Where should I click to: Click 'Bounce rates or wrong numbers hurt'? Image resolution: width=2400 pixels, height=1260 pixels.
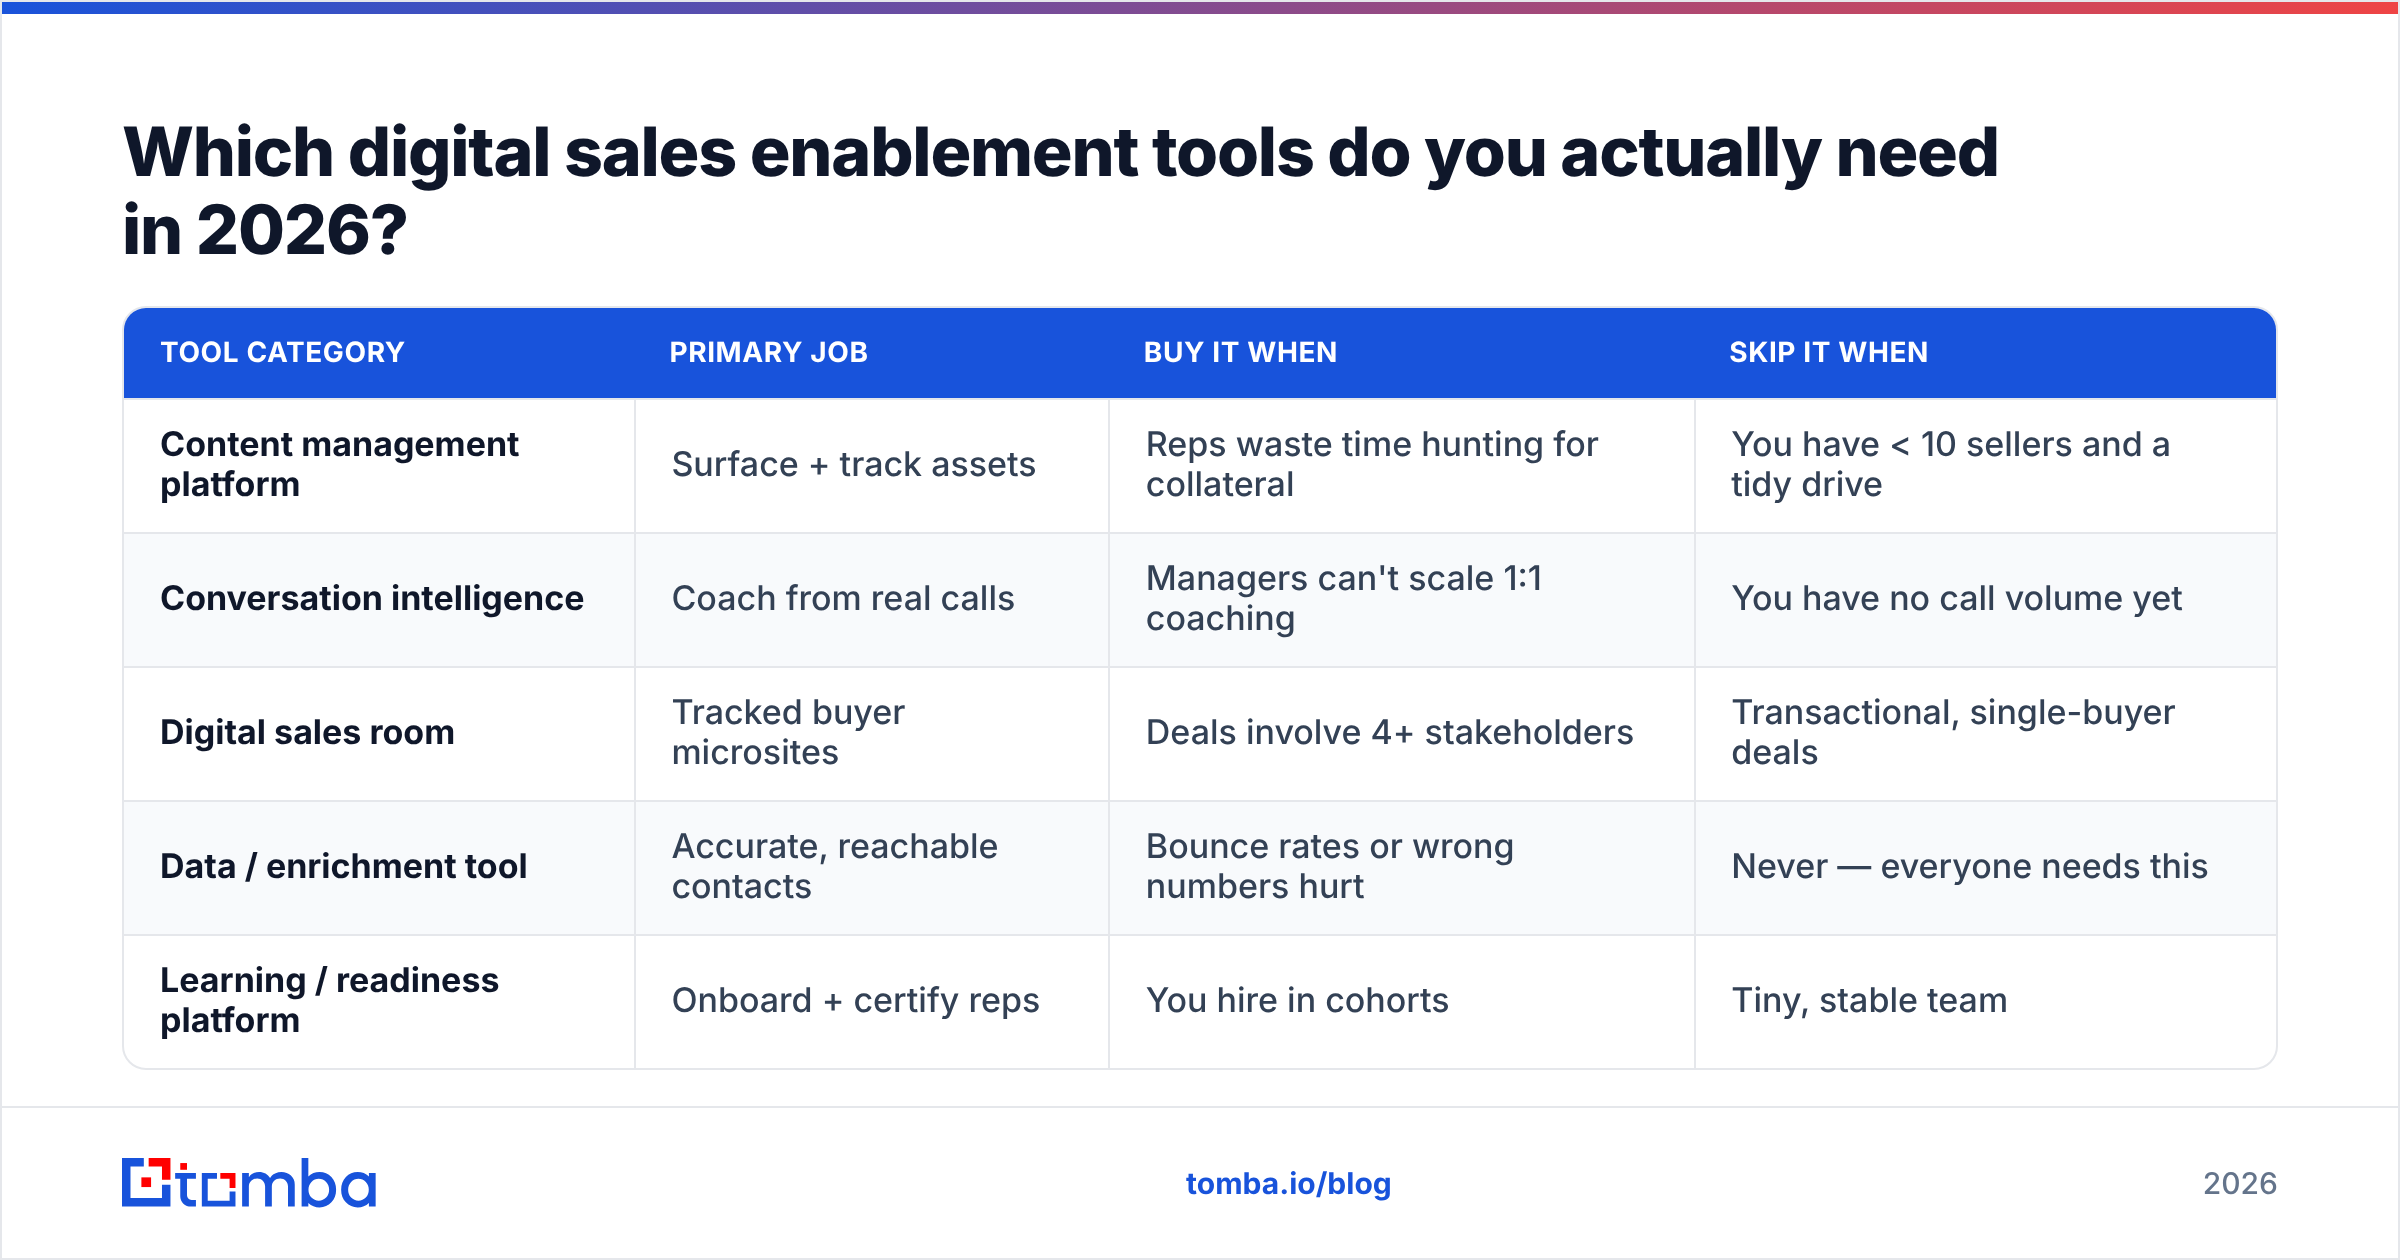coord(1330,866)
